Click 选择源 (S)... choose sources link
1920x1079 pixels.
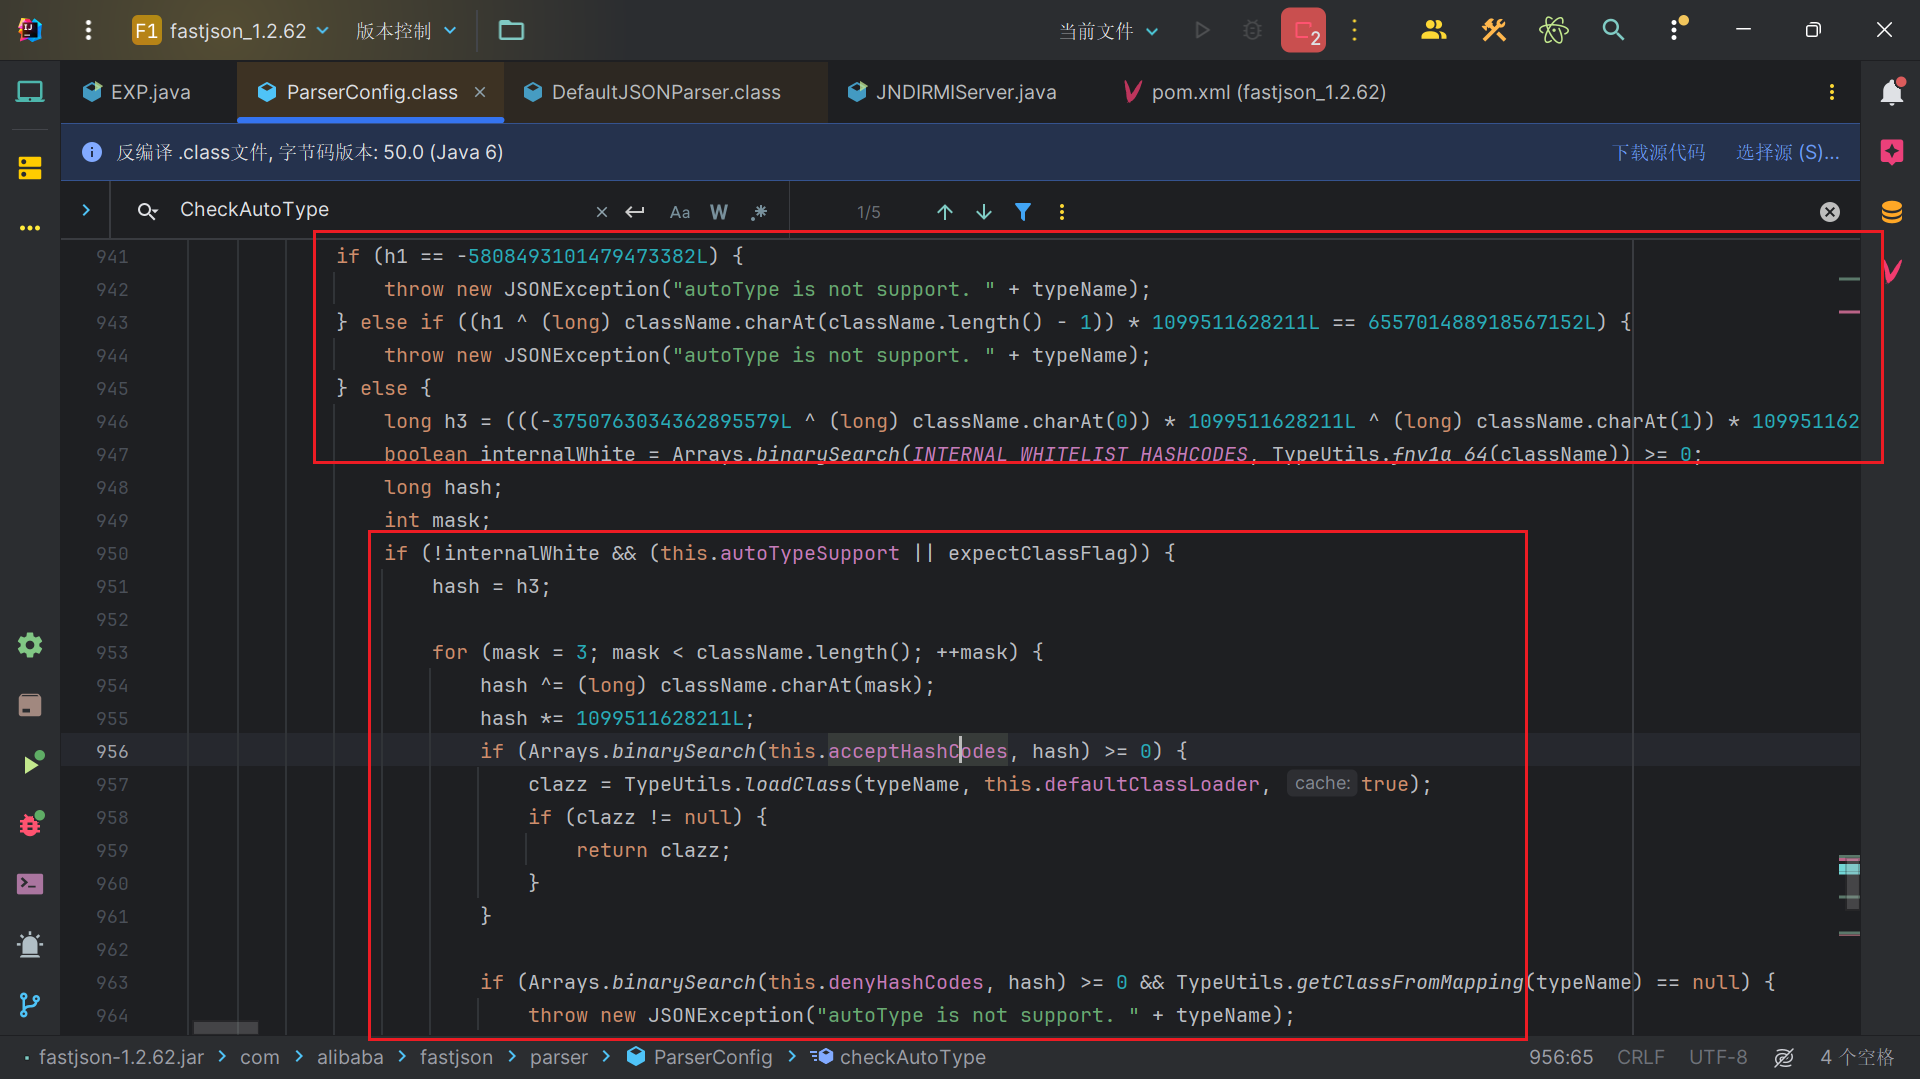tap(1788, 152)
